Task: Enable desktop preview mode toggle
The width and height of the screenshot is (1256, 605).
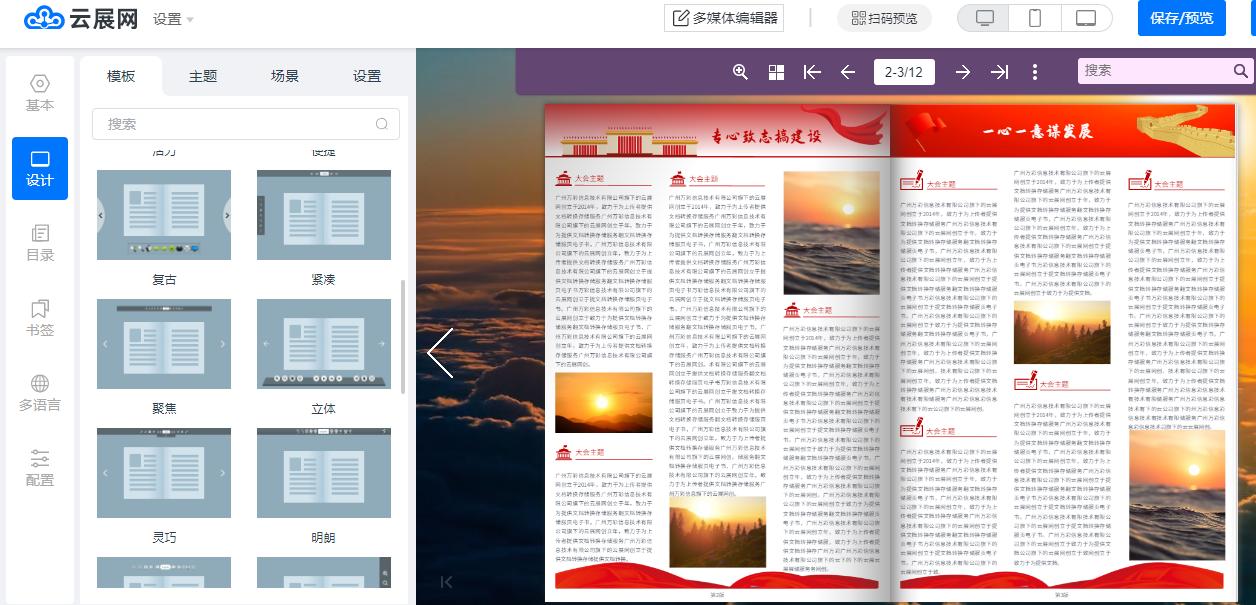Action: pyautogui.click(x=983, y=18)
